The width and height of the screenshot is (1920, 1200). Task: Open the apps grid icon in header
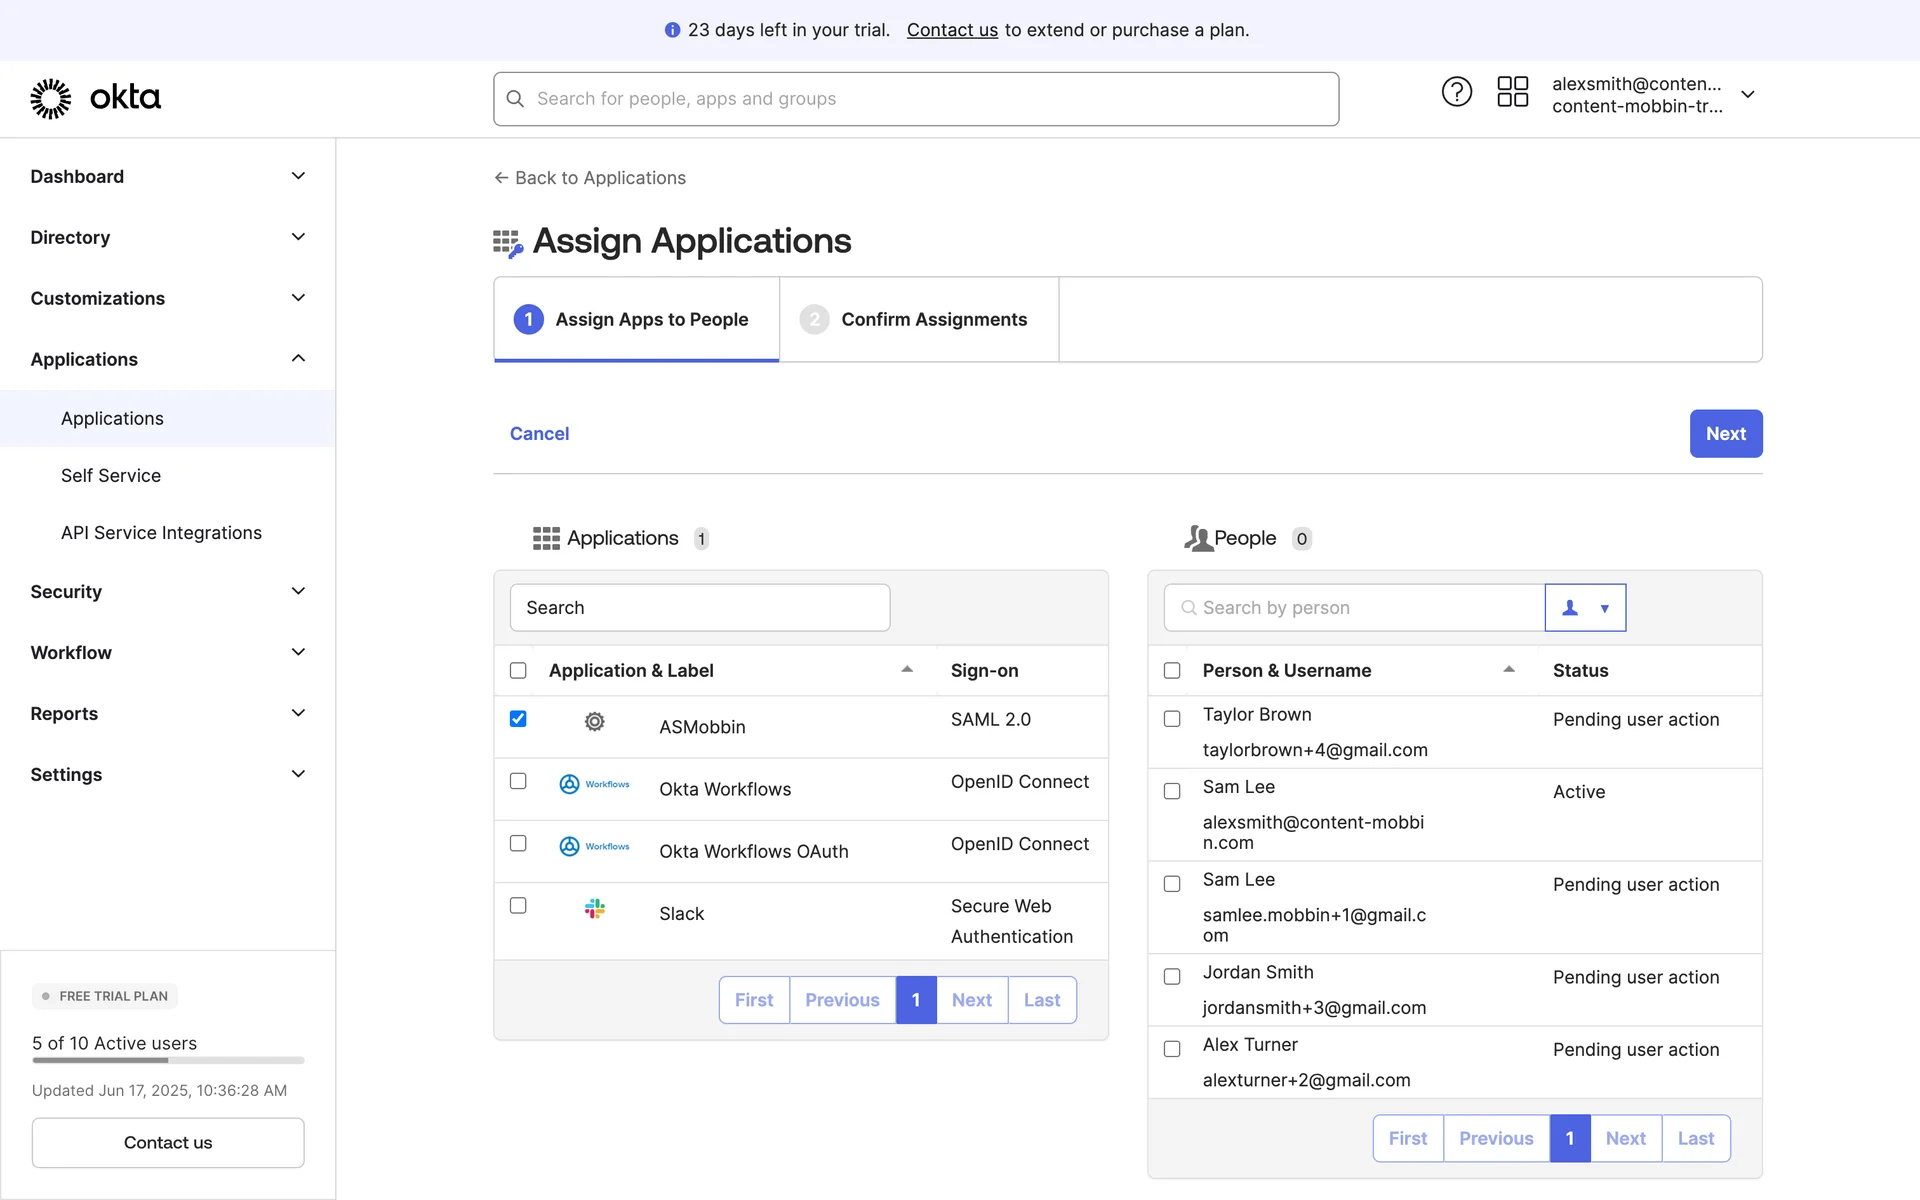click(x=1512, y=92)
